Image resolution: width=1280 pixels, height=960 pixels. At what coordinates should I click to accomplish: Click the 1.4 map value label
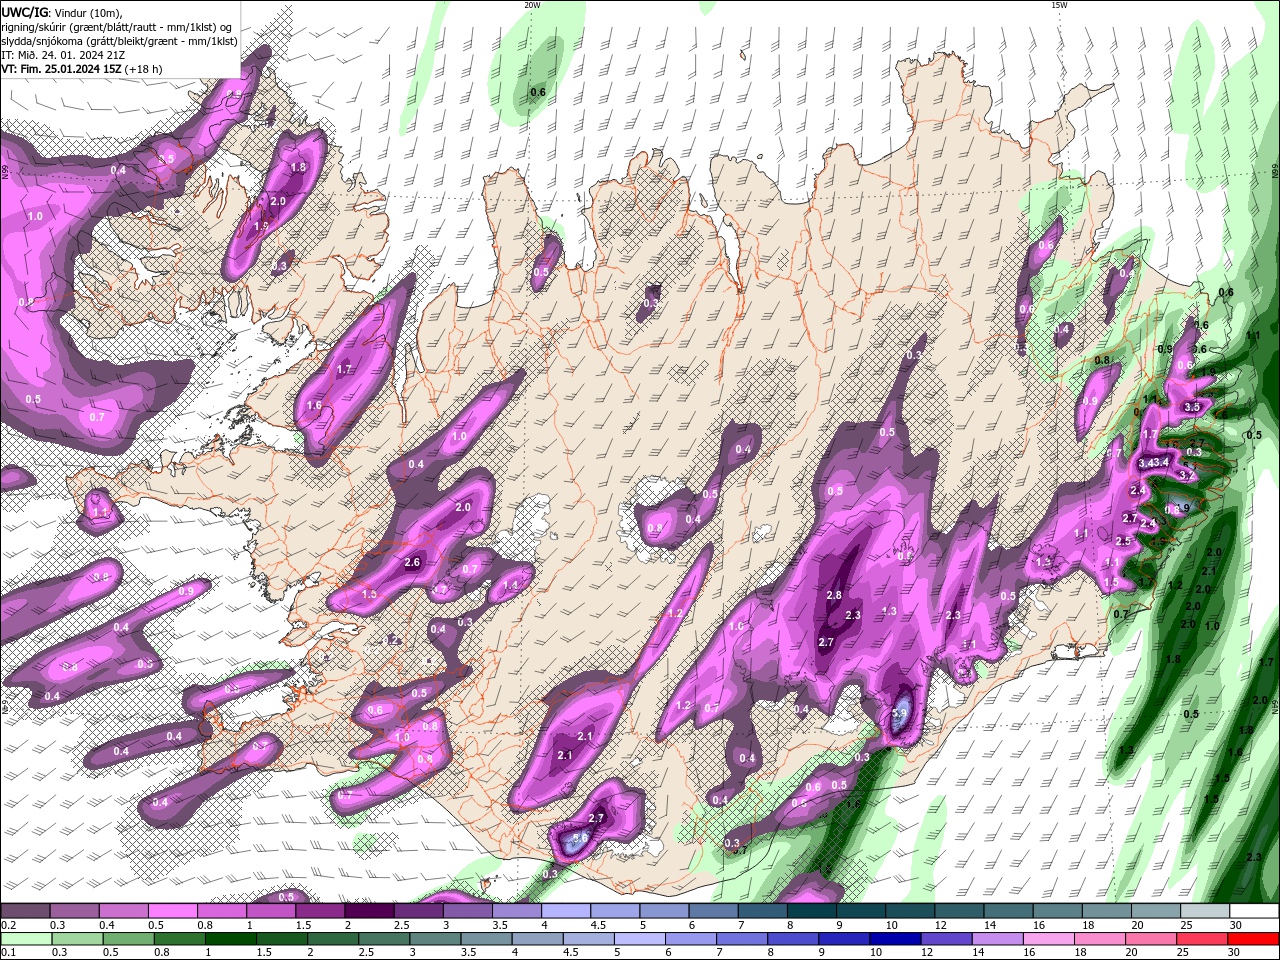pyautogui.click(x=512, y=585)
